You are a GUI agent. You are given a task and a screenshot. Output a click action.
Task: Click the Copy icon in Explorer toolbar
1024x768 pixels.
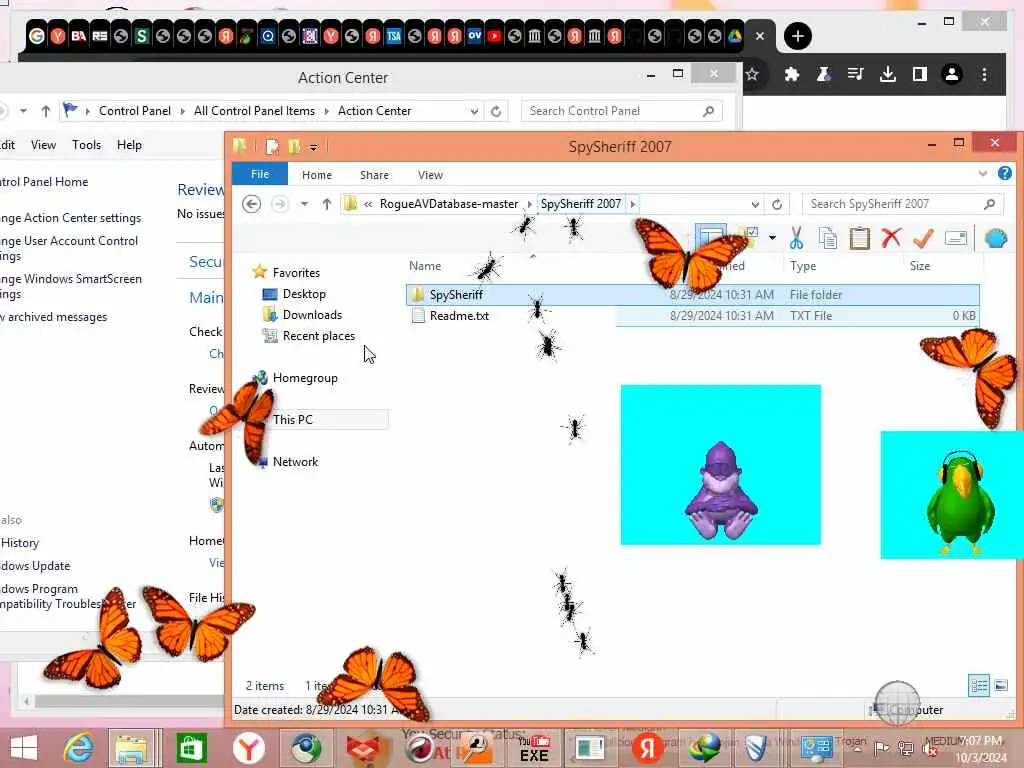pos(827,238)
